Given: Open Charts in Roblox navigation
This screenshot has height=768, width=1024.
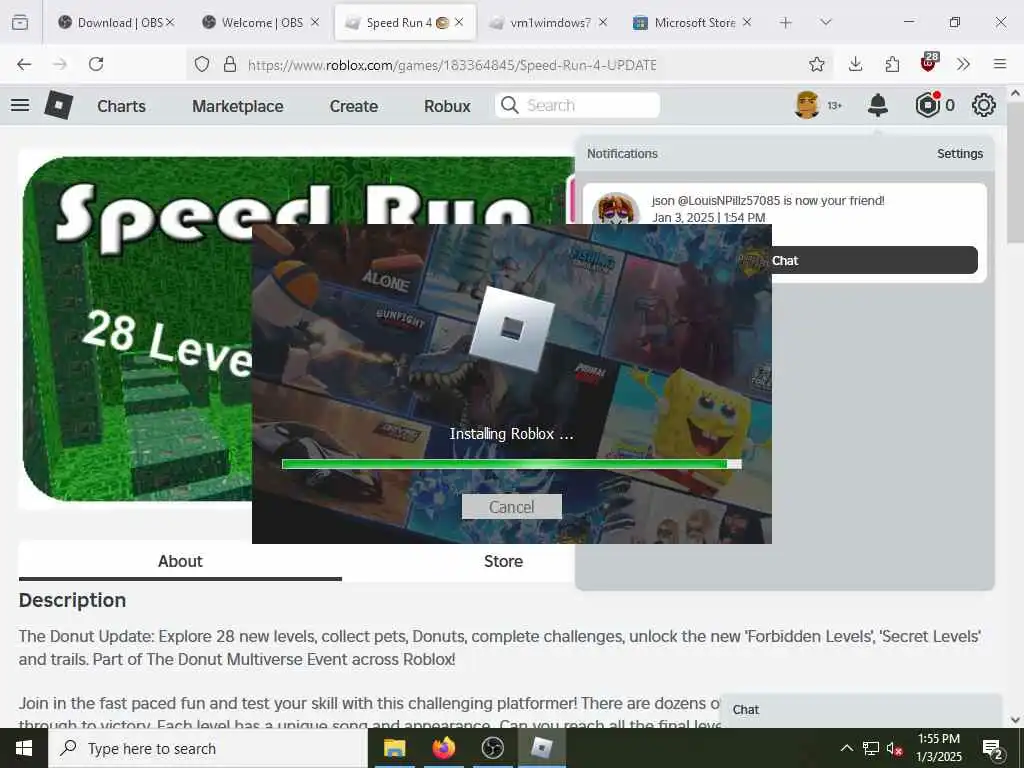Looking at the screenshot, I should click(x=121, y=106).
